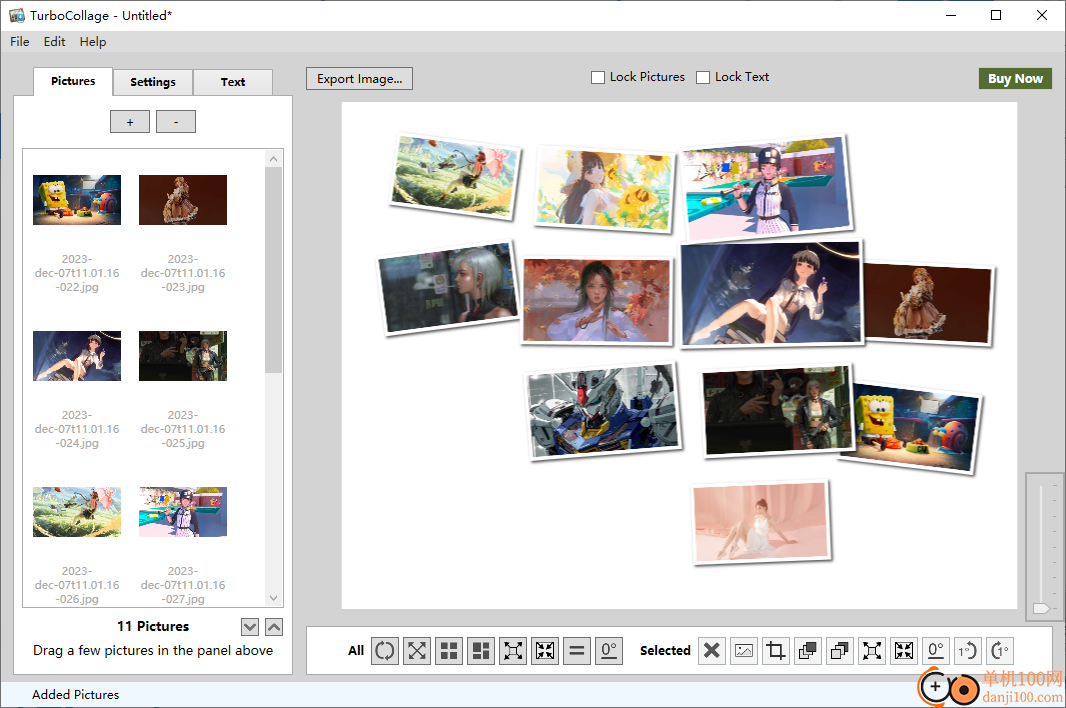Select thumbnail 025.jpg in the picture list
The height and width of the screenshot is (708, 1066).
183,356
